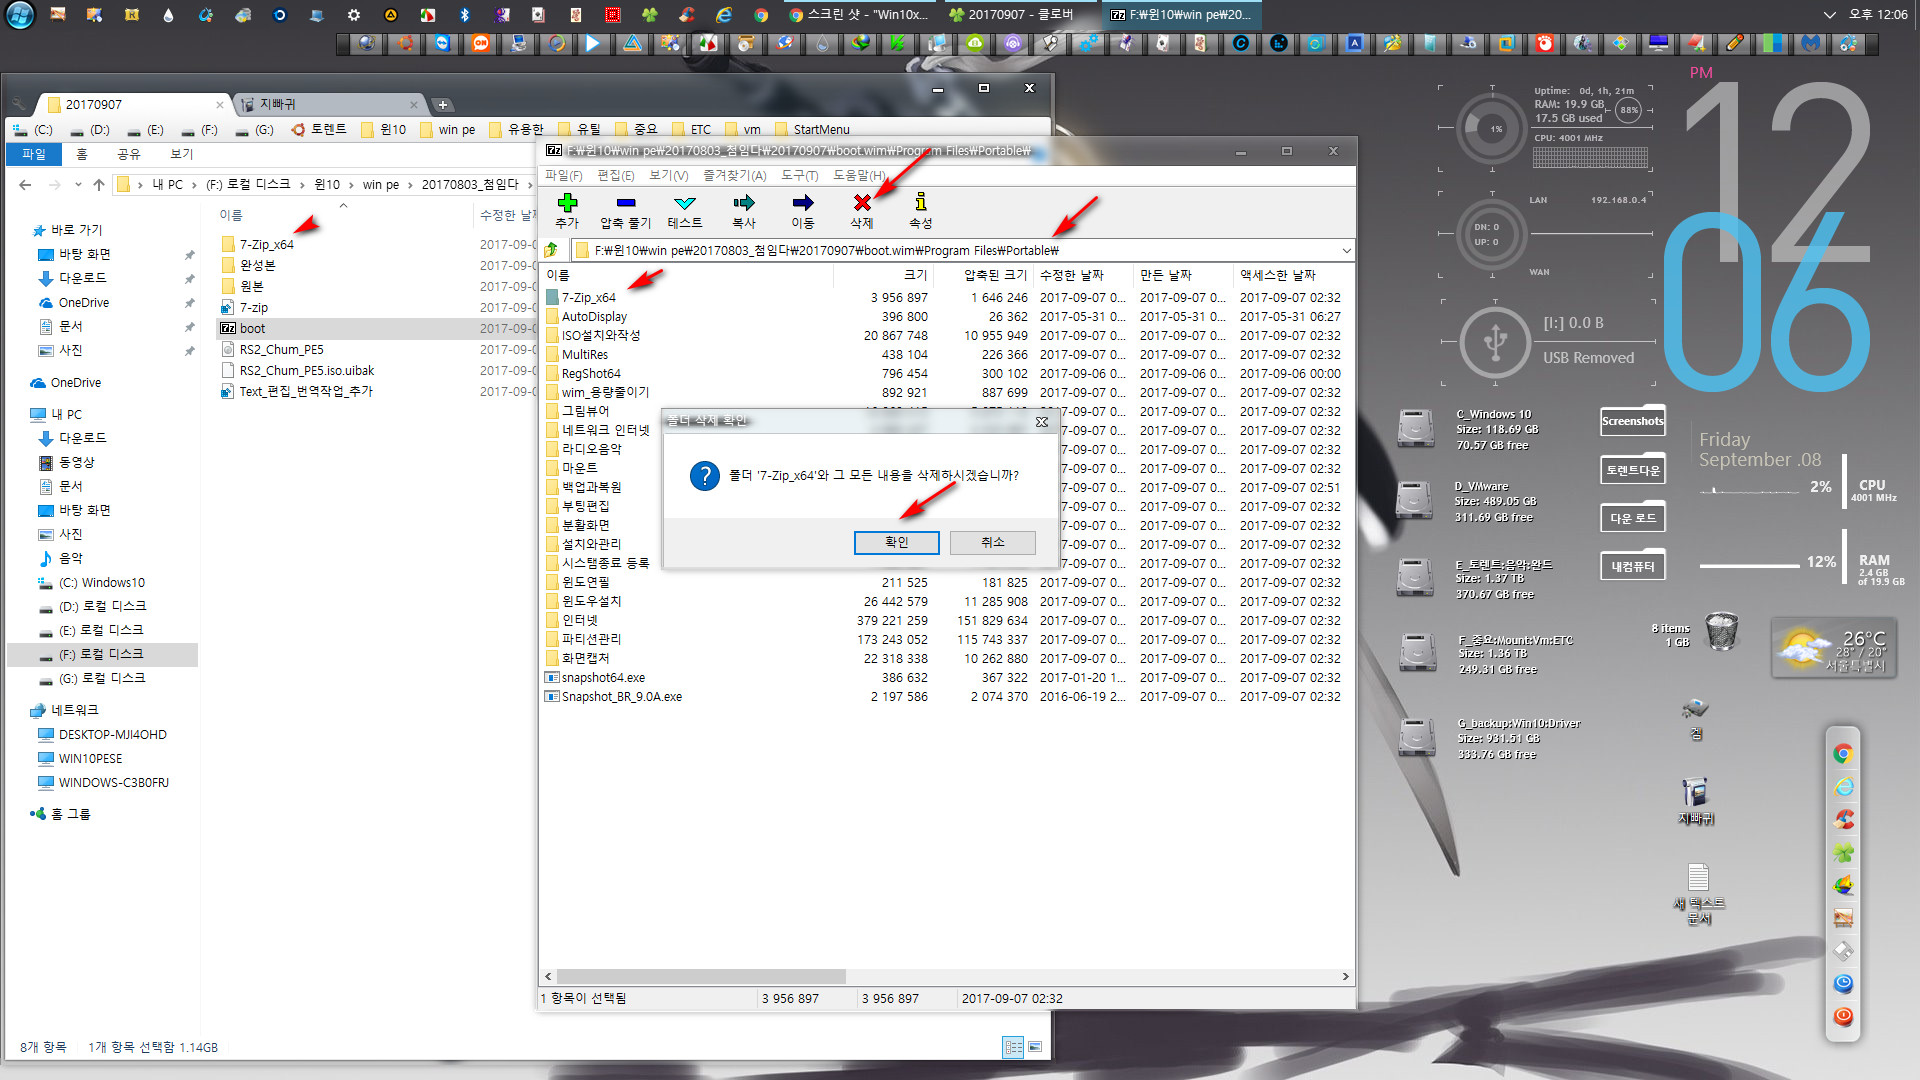This screenshot has width=1920, height=1080.
Task: Select snapshot64.exe in the file list
Action: [x=603, y=677]
